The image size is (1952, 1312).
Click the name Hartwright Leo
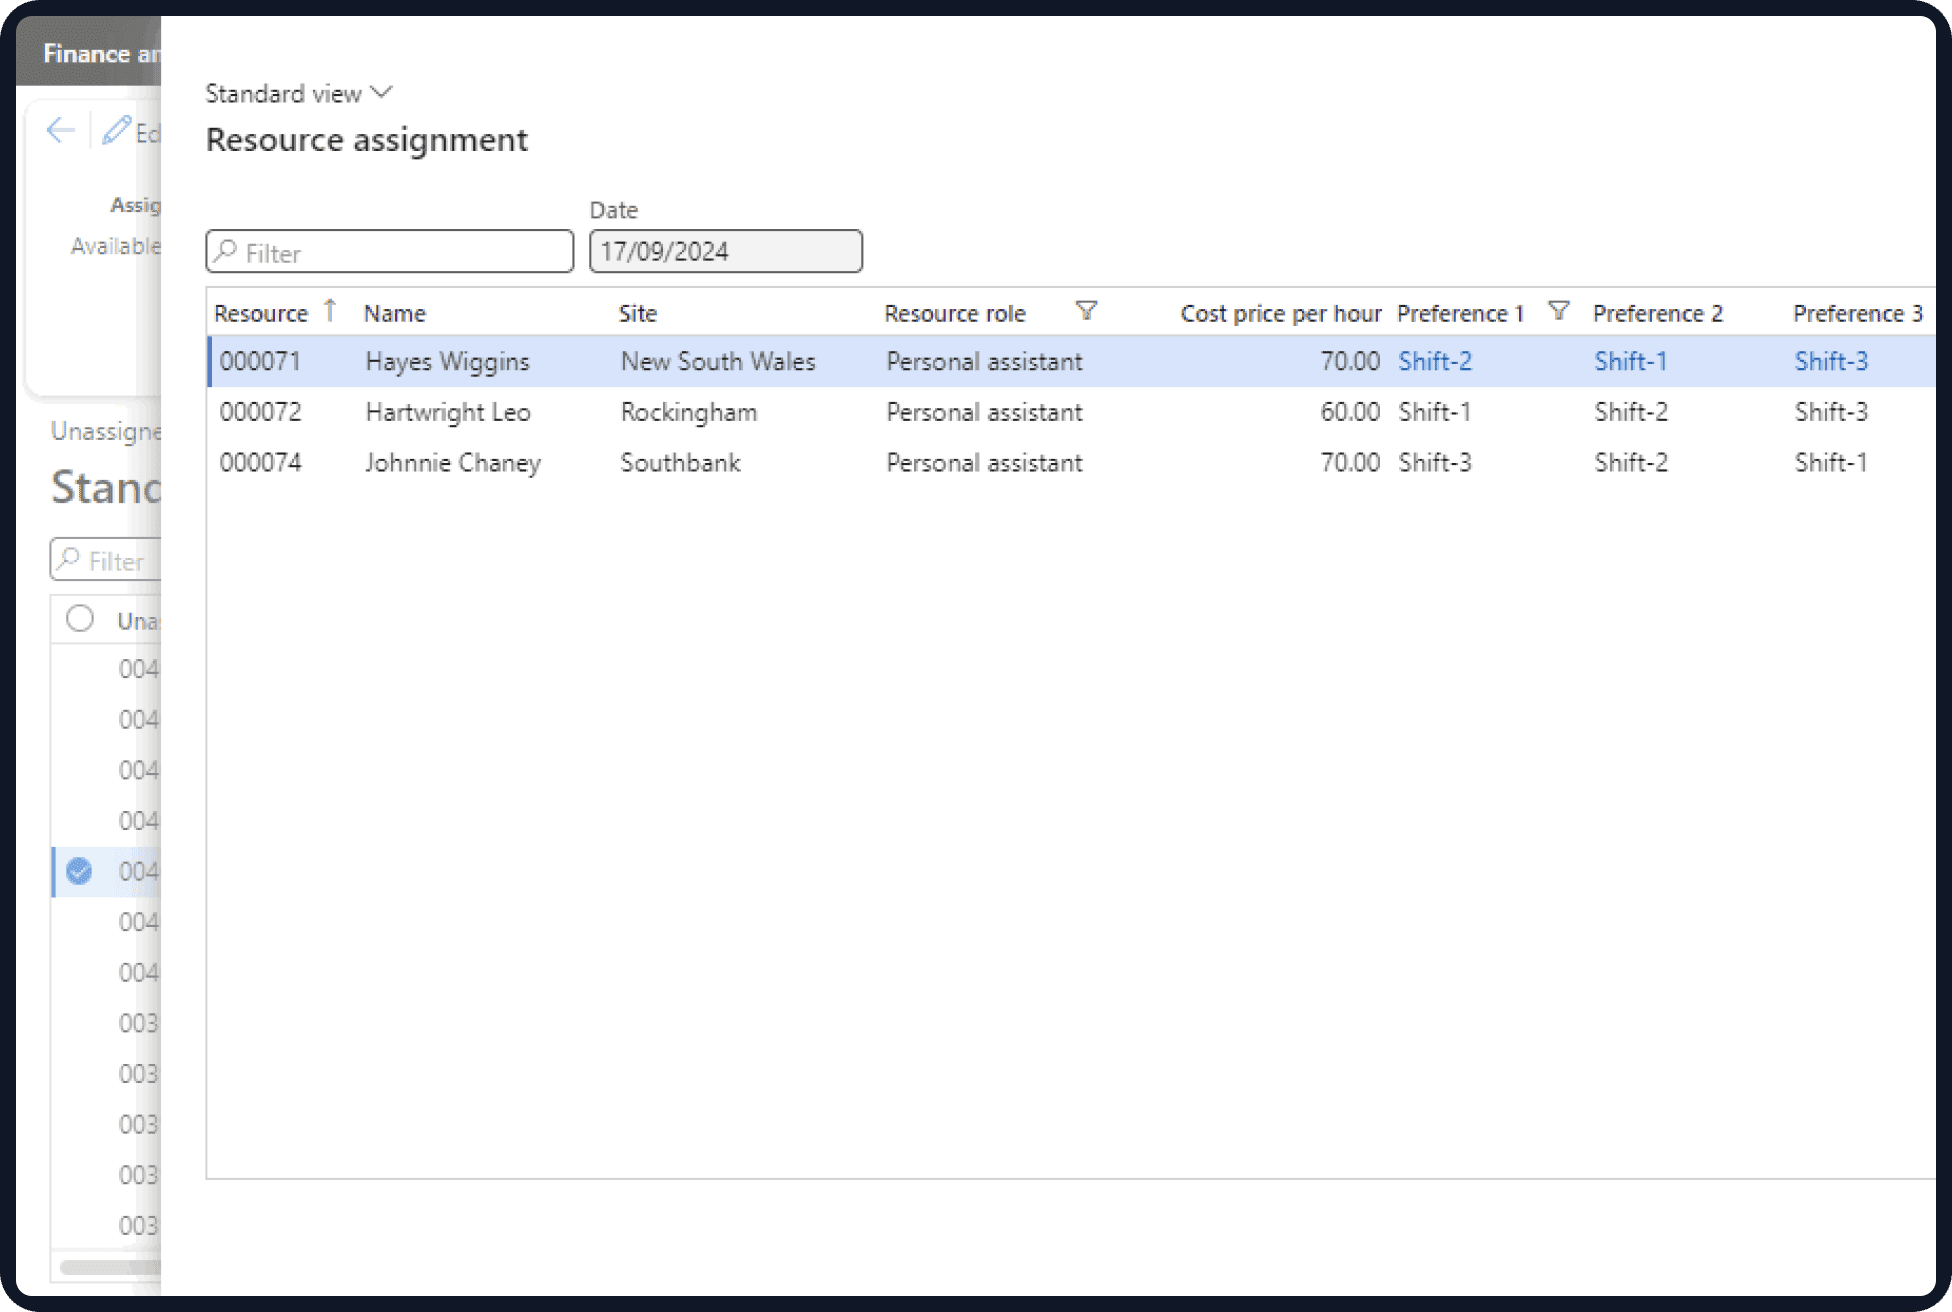pyautogui.click(x=448, y=412)
